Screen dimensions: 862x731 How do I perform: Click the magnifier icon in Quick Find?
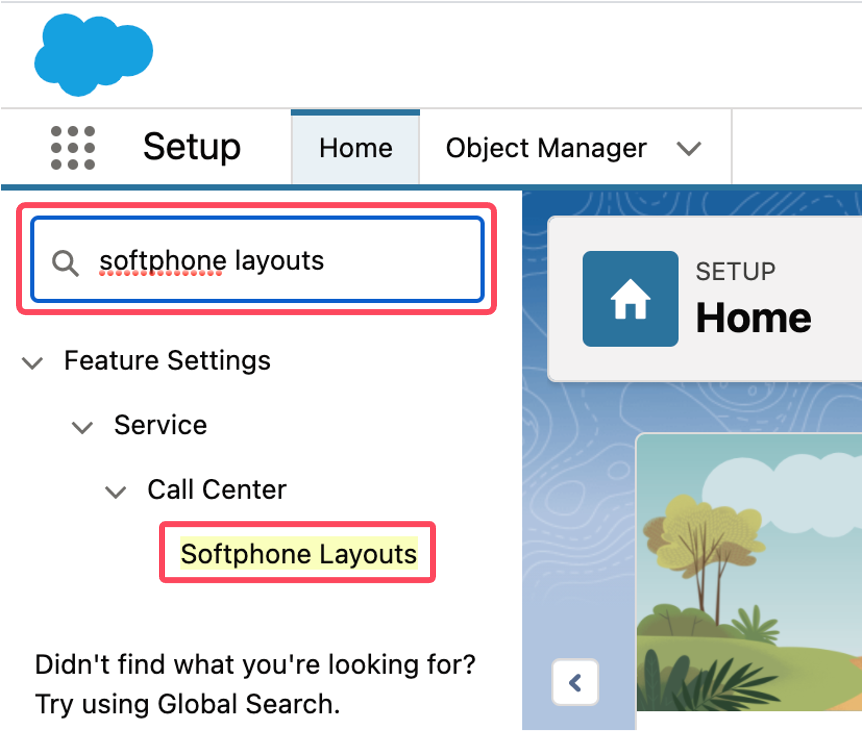pos(65,263)
